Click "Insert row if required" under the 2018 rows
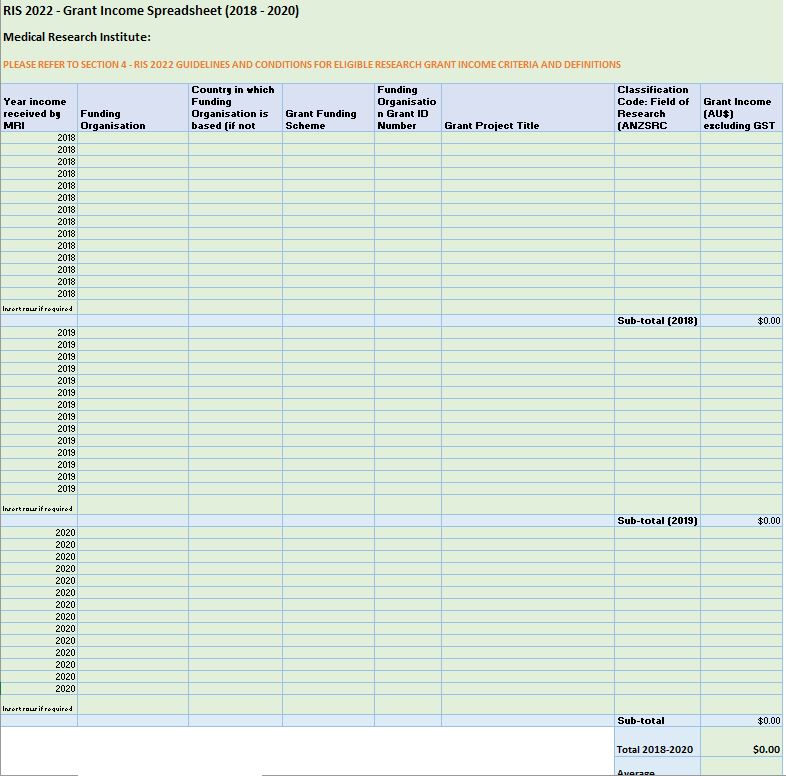 pyautogui.click(x=38, y=309)
